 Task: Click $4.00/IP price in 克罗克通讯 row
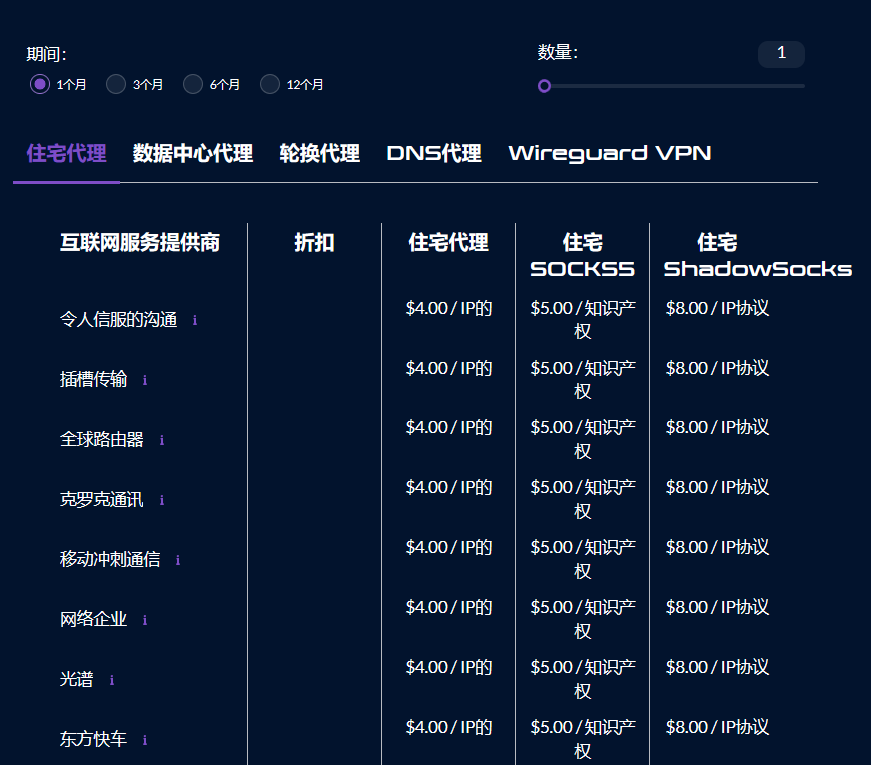[x=449, y=487]
